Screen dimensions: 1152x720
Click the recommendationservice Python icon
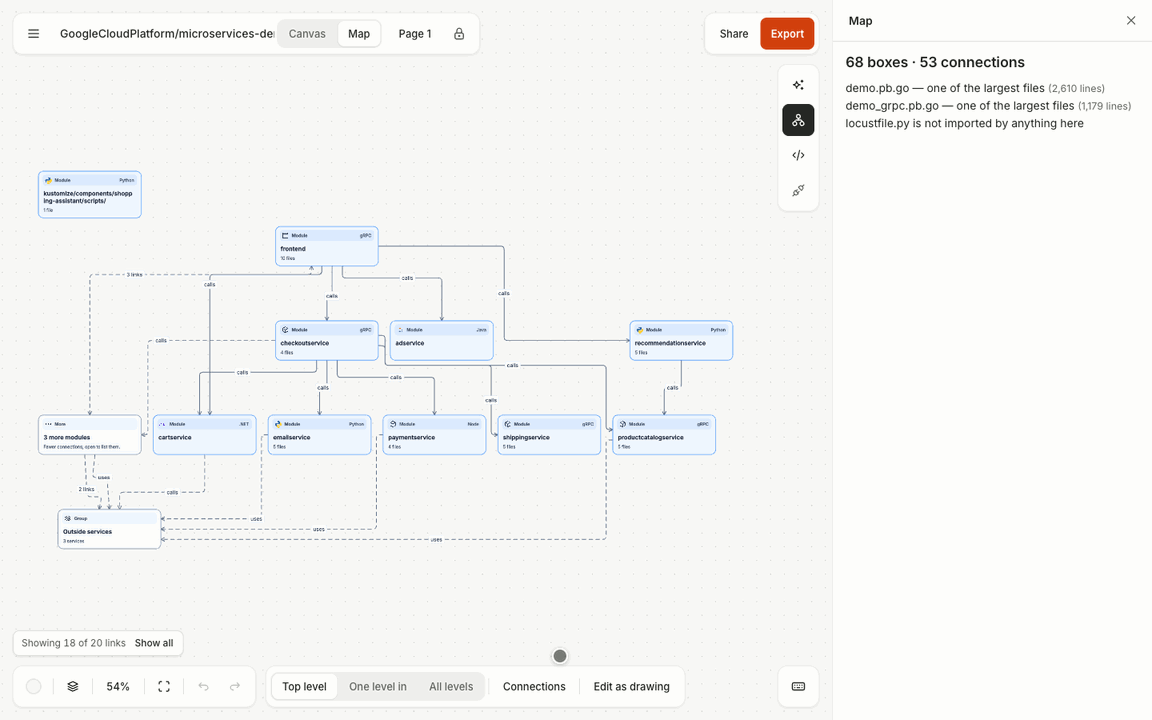tap(639, 330)
